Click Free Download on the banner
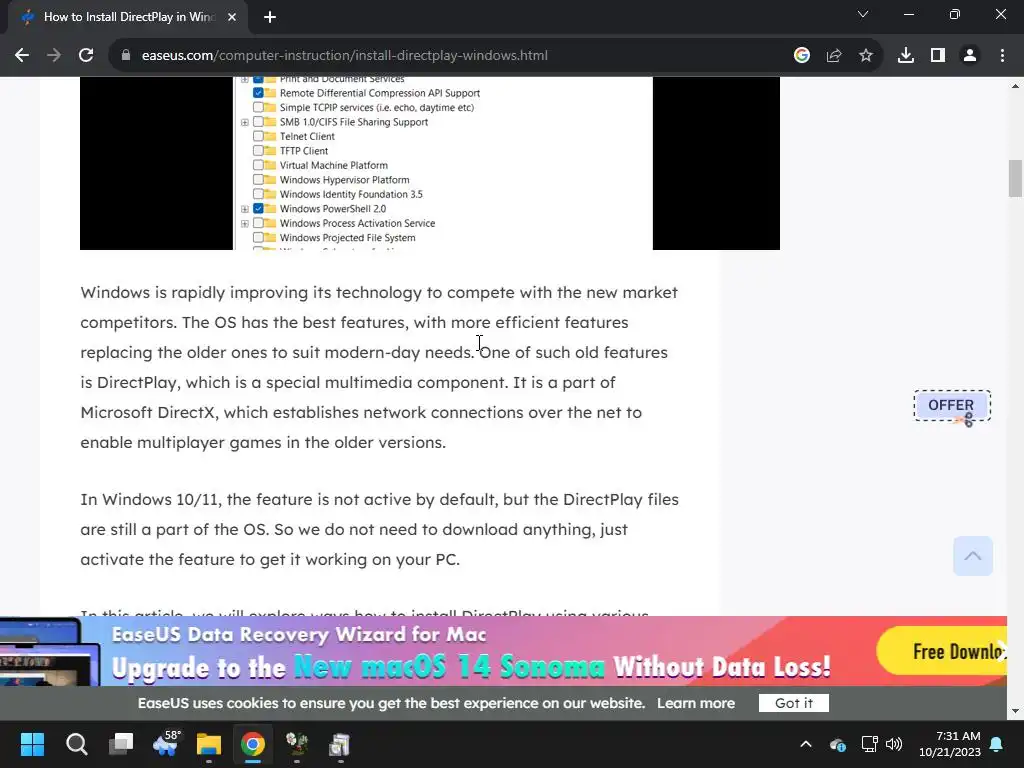1024x768 pixels. 942,651
